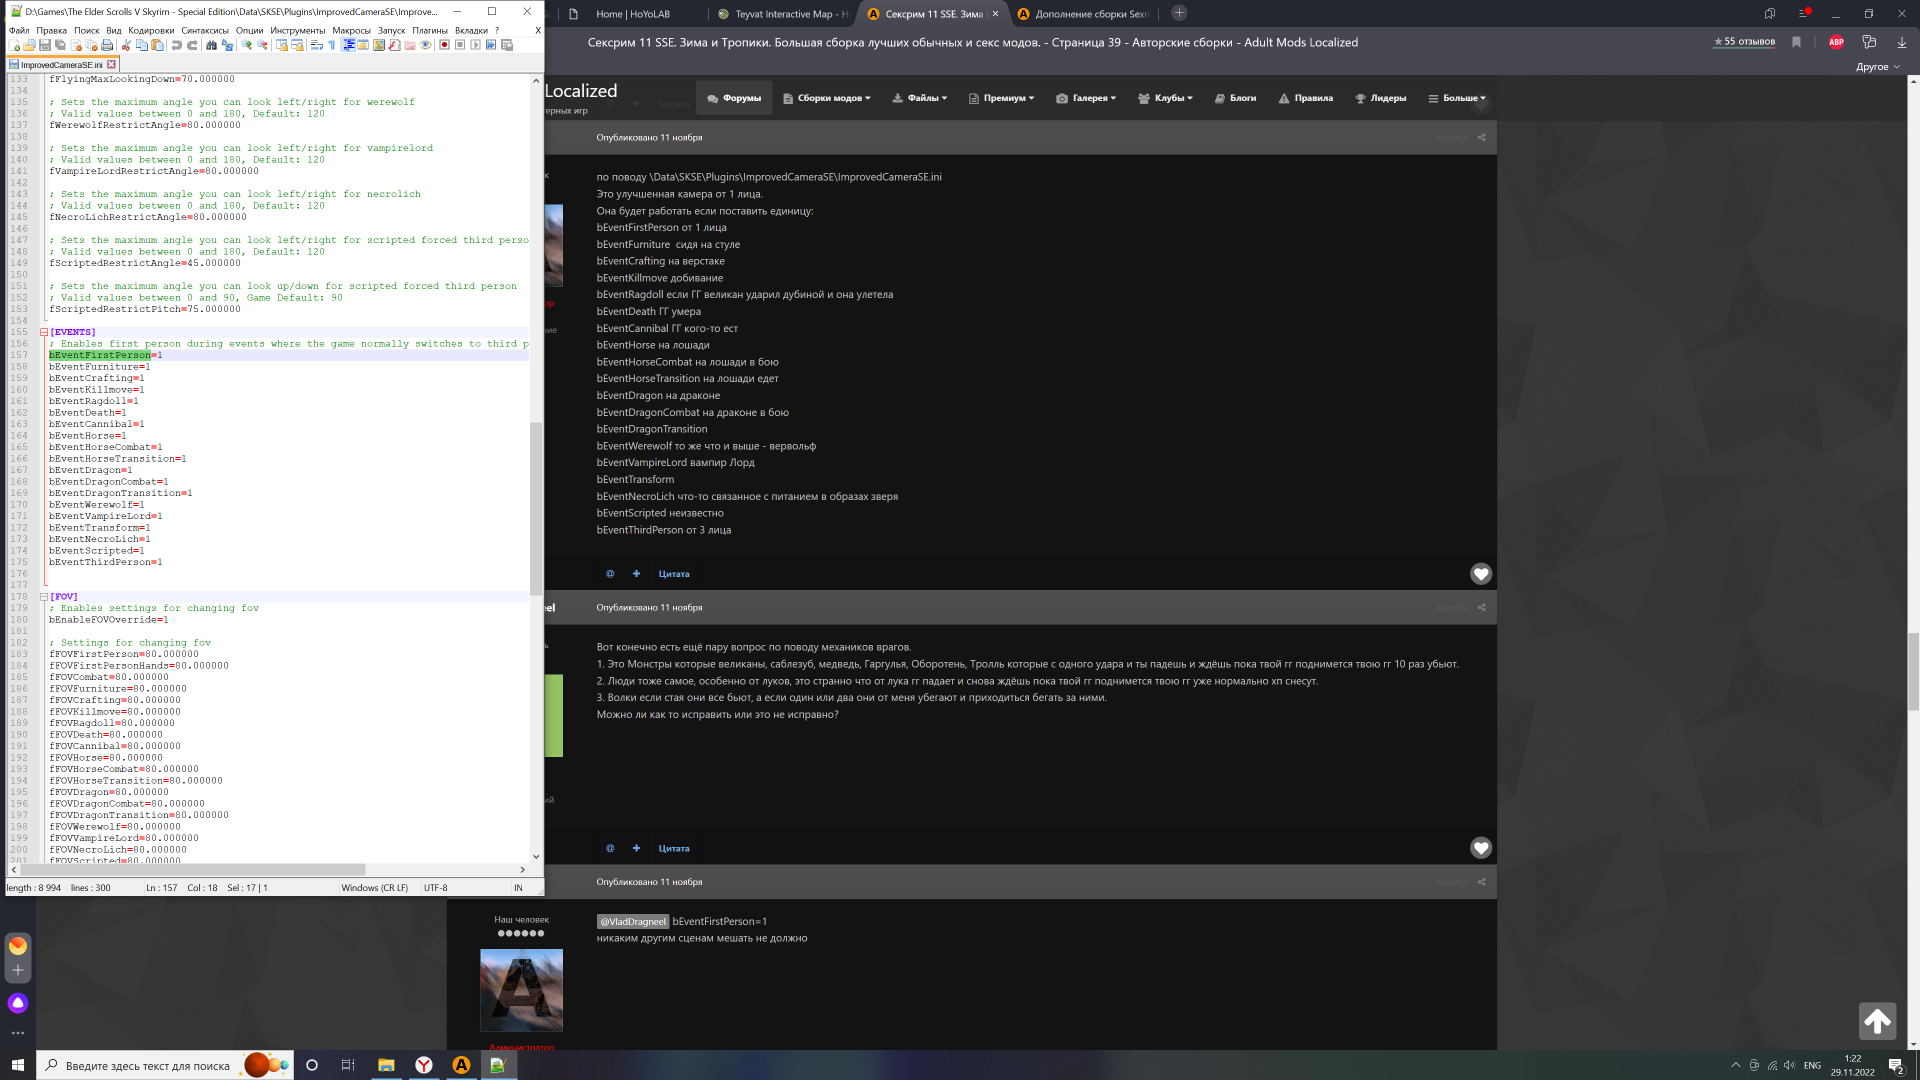The image size is (1920, 1080).
Task: Collapse the [EVENTS] section fold marker
Action: click(x=44, y=332)
